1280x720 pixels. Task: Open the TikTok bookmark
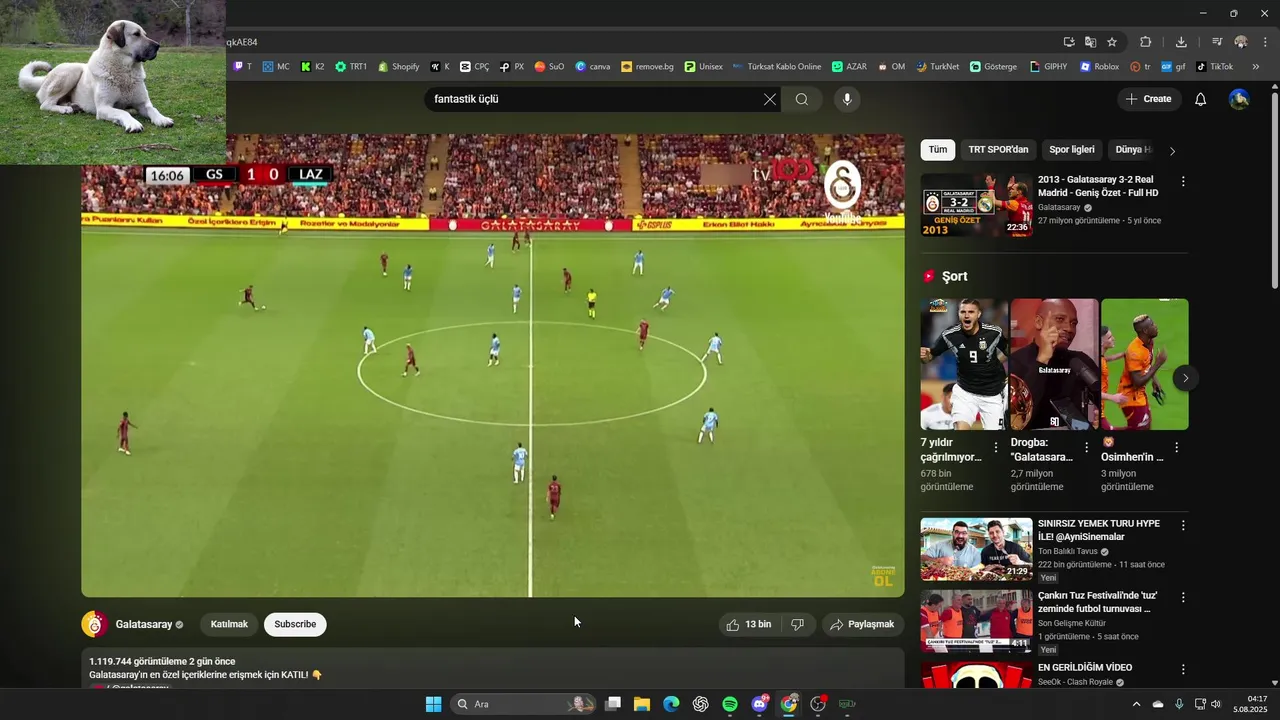tap(1215, 67)
